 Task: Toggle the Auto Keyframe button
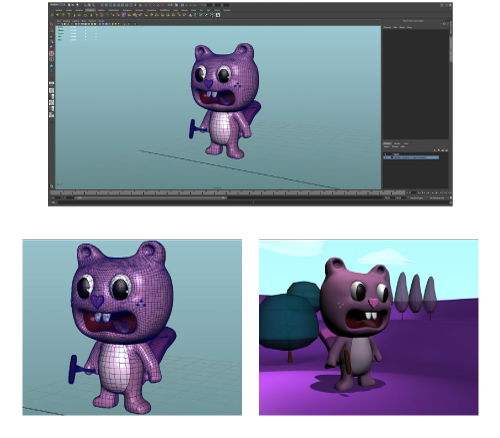pos(451,198)
